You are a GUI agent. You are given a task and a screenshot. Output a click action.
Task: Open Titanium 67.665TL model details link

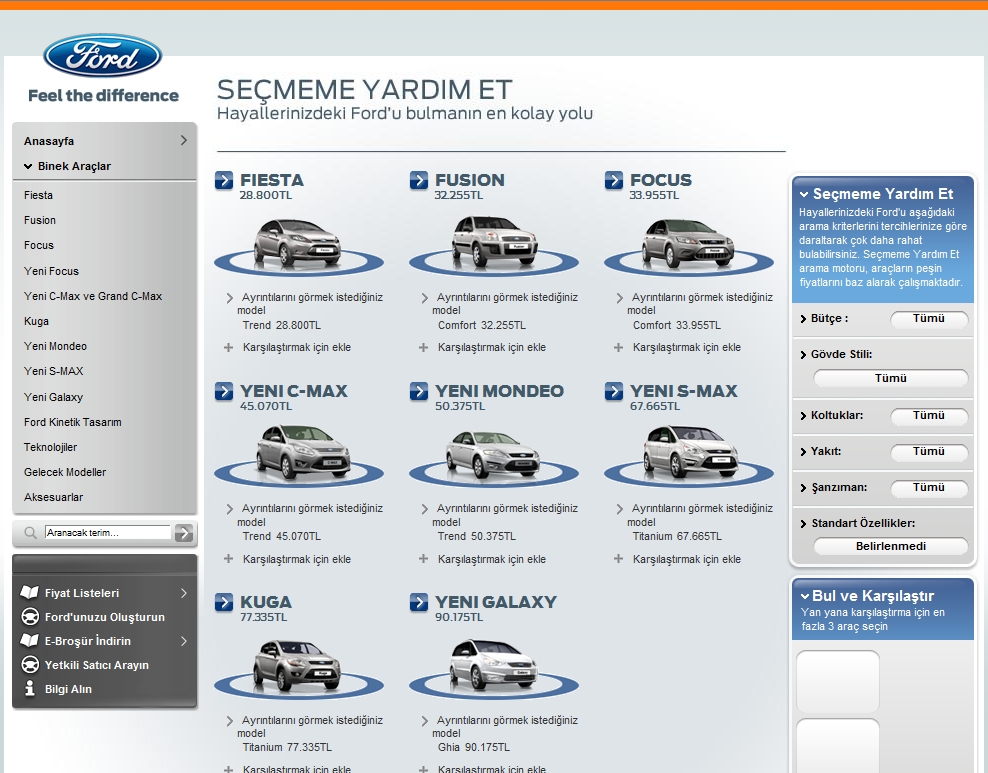coord(677,536)
